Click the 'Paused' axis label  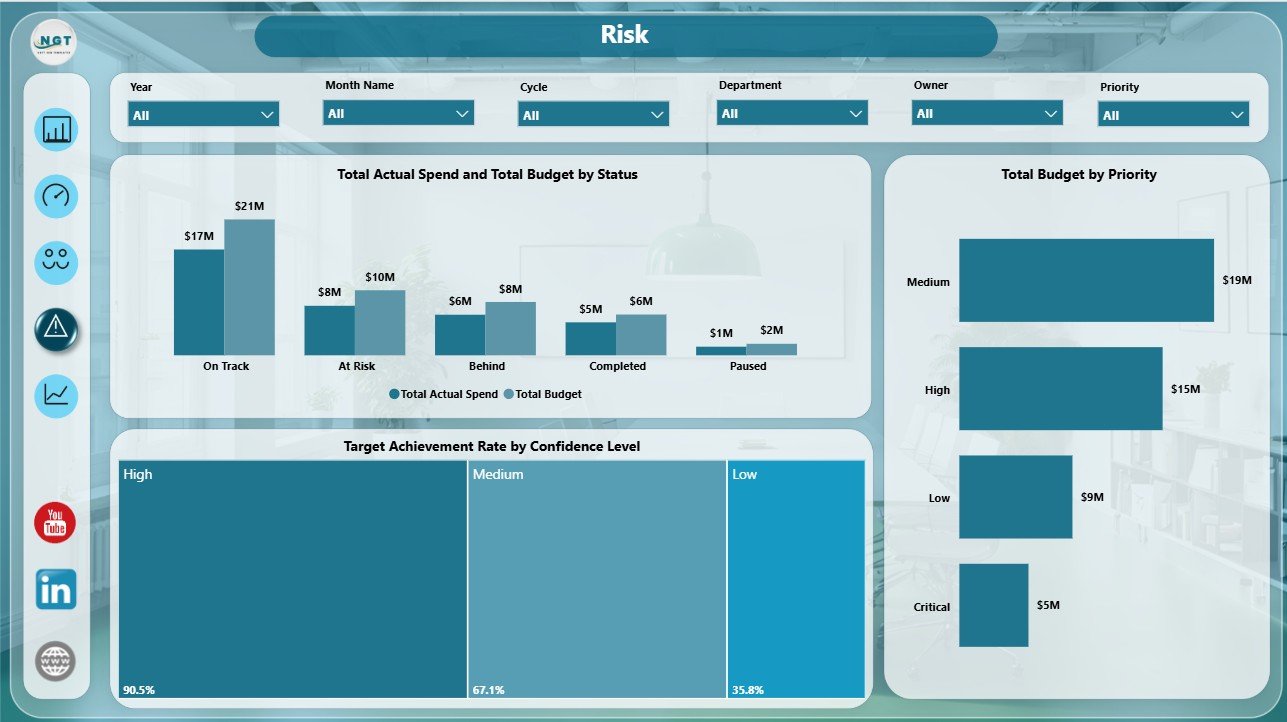coord(748,366)
